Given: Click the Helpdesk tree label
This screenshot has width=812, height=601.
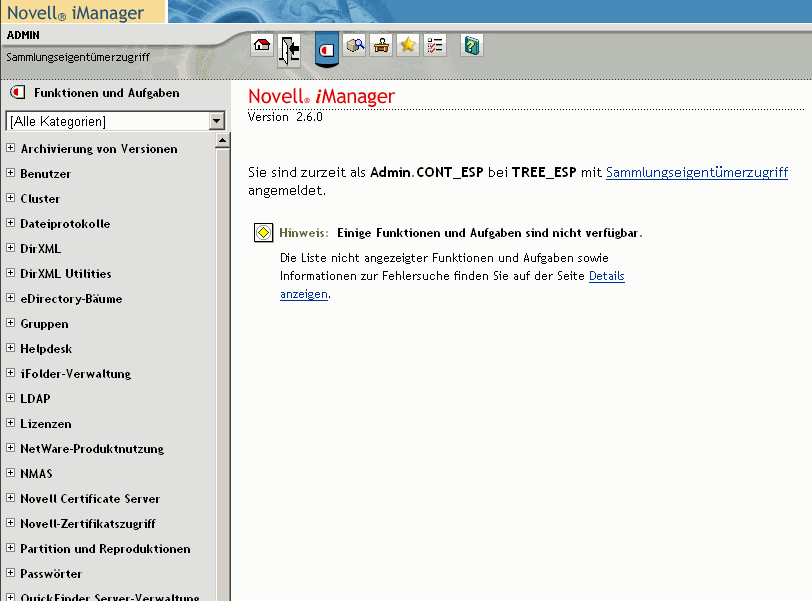Looking at the screenshot, I should pos(46,349).
